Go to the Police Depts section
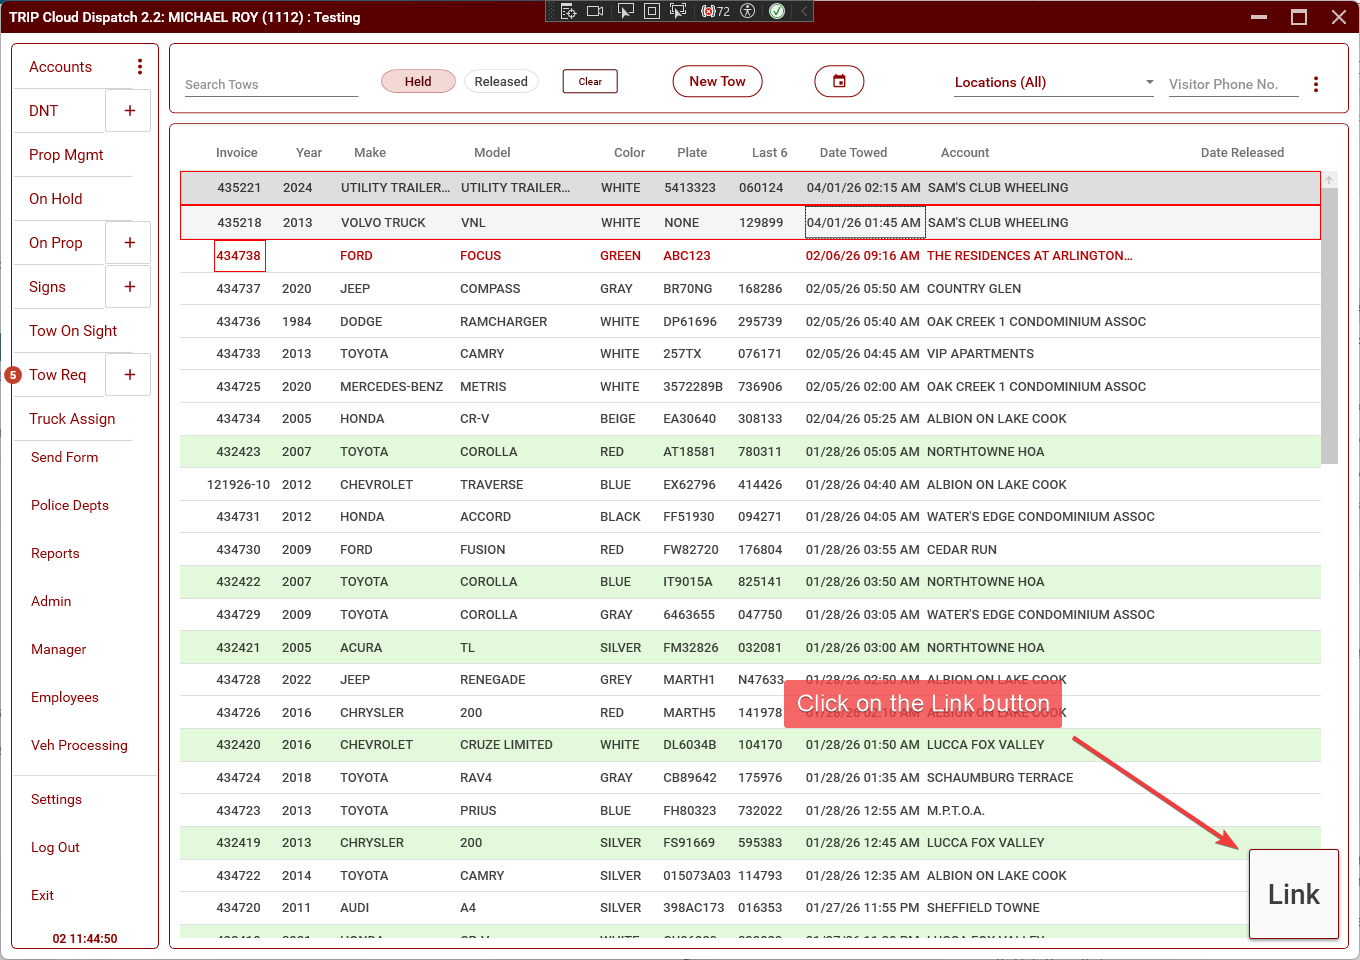 click(x=70, y=506)
